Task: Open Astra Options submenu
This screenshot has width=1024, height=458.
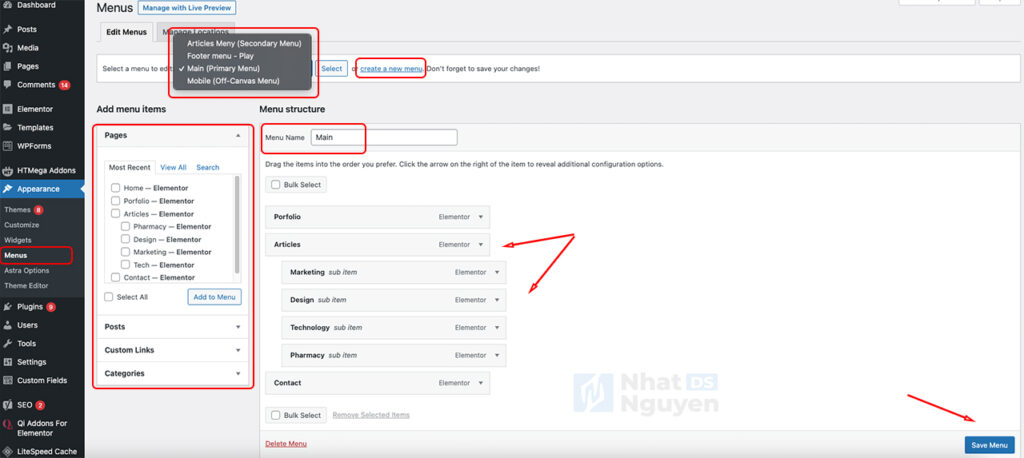Action: tap(27, 270)
